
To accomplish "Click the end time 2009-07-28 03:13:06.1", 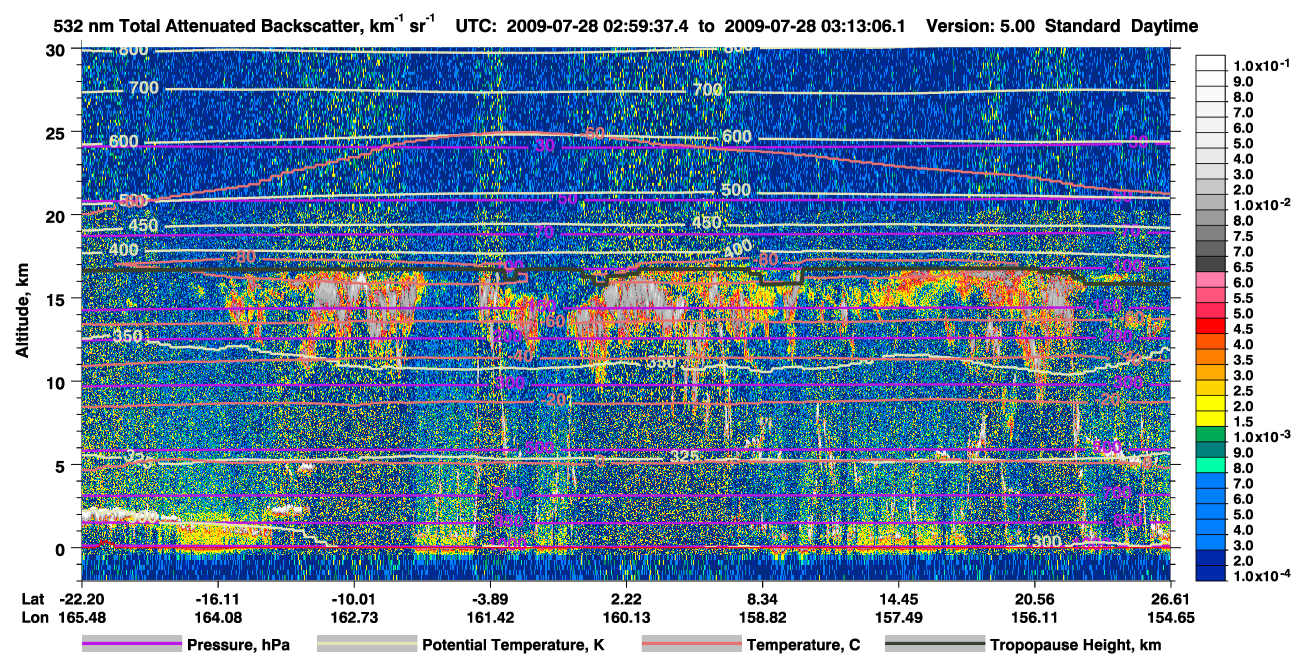I will [815, 26].
